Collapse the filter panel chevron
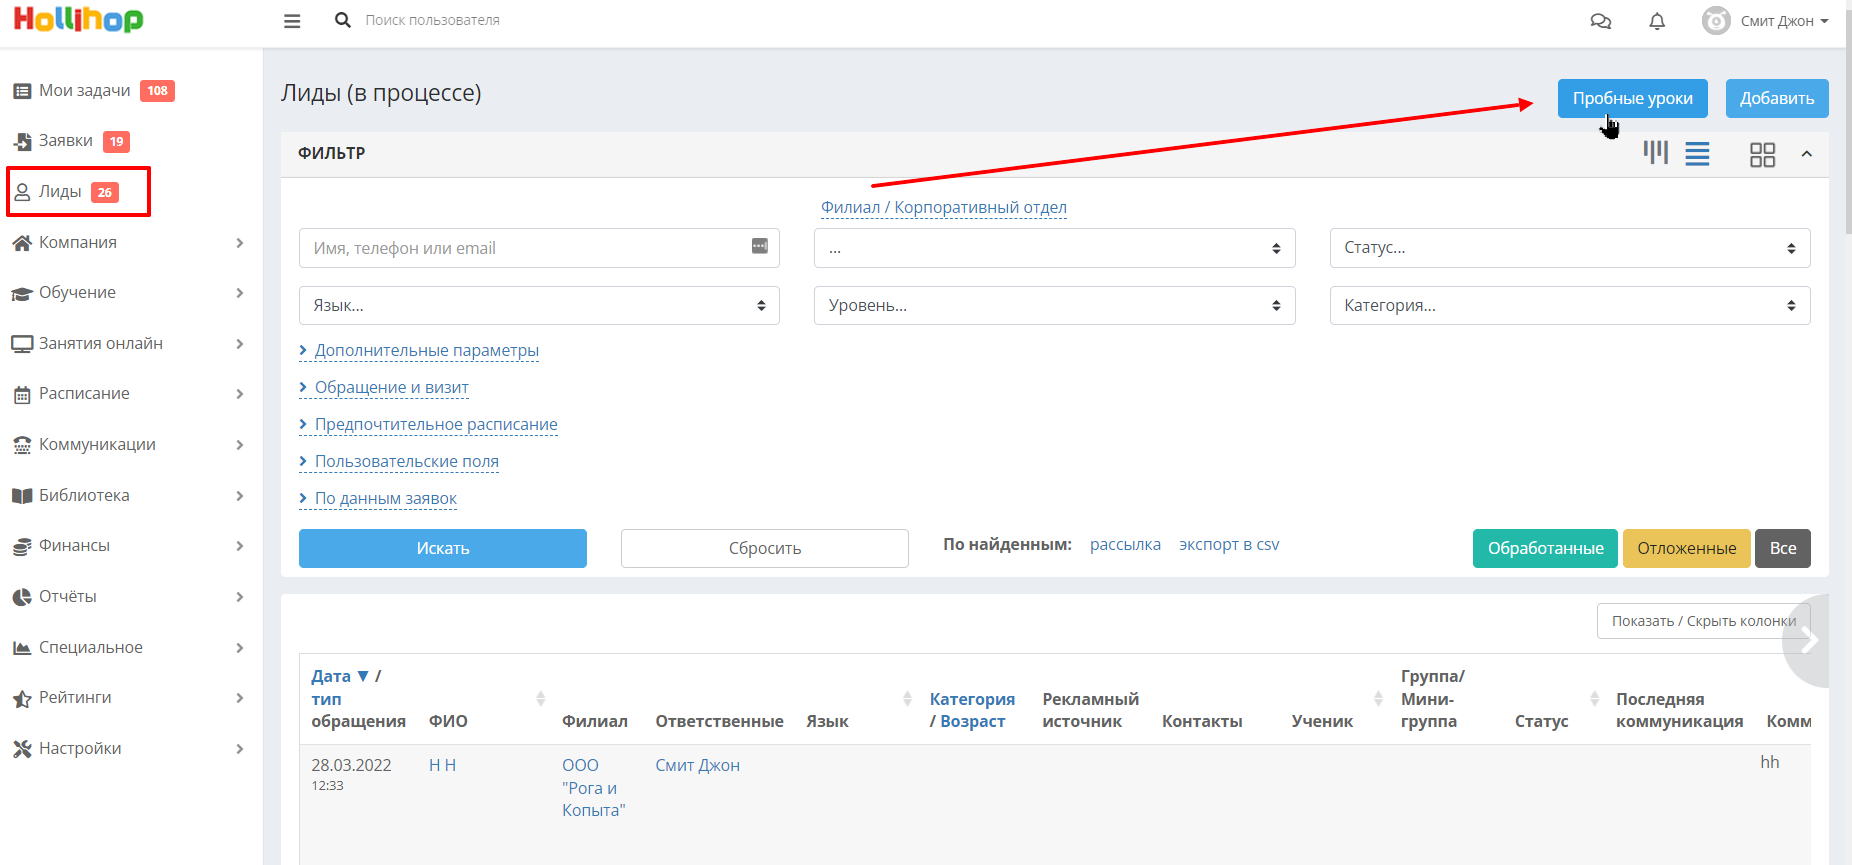 click(1806, 154)
